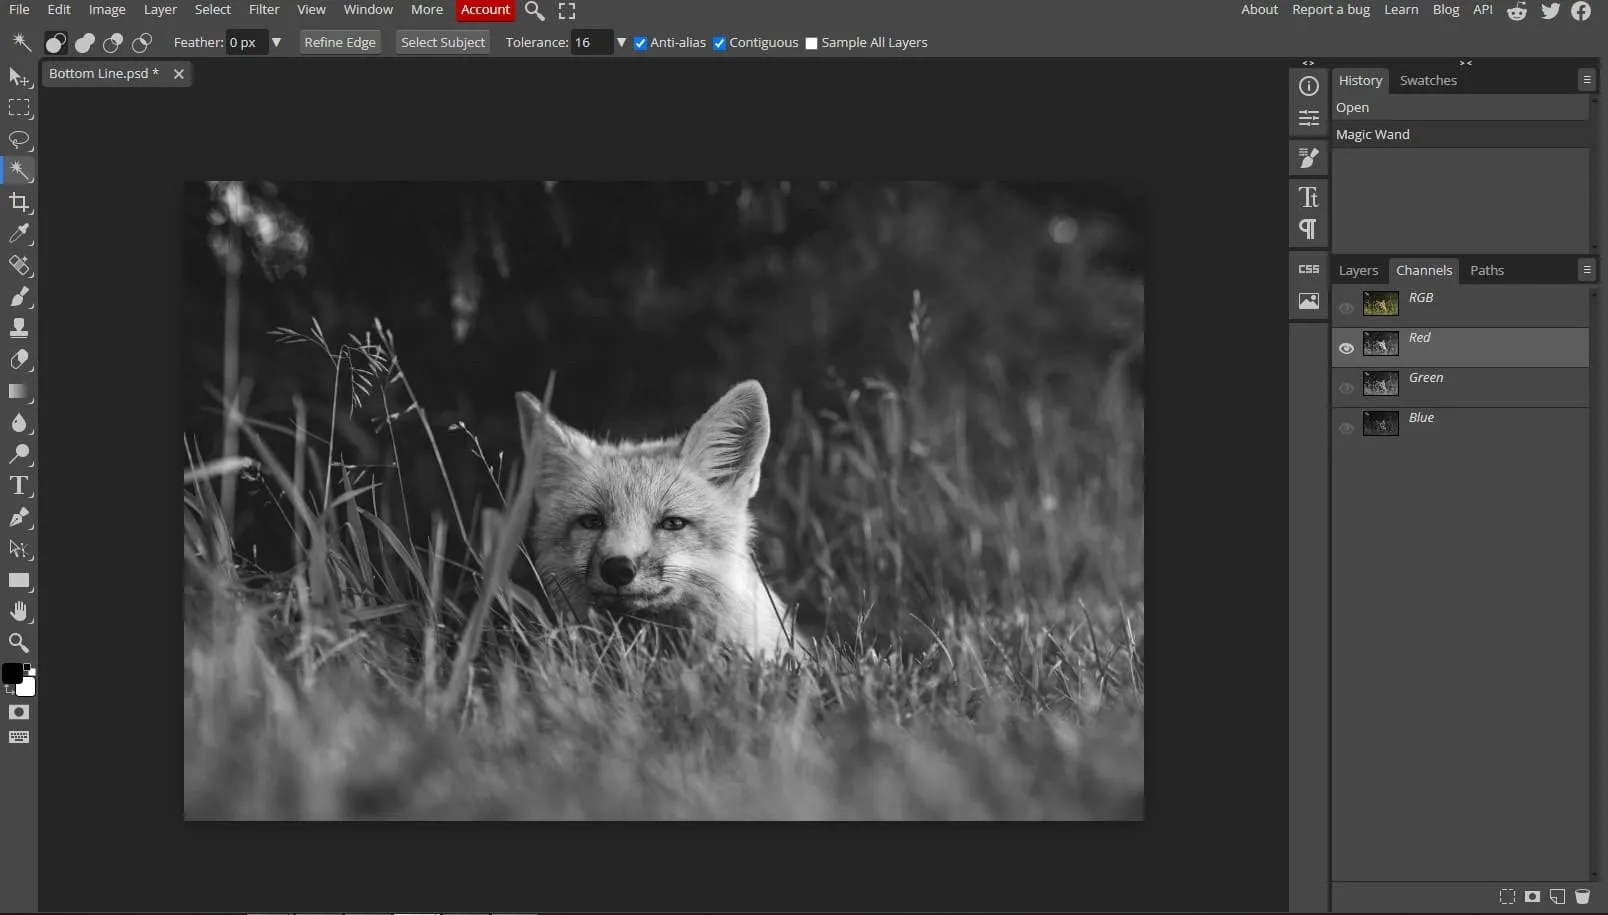
Task: Open the Filter menu
Action: [x=264, y=10]
